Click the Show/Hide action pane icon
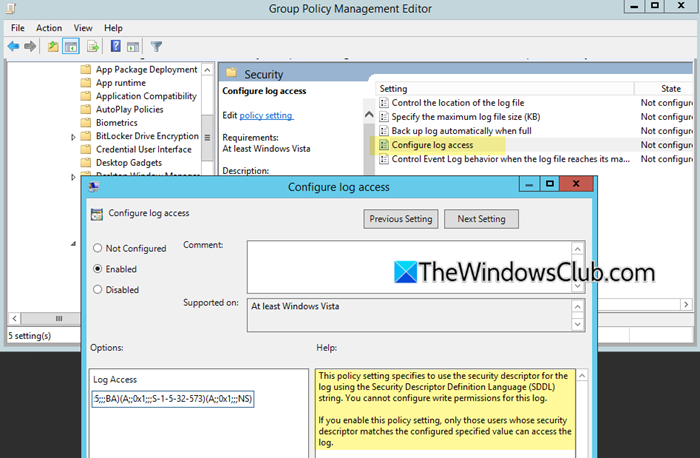 133,46
